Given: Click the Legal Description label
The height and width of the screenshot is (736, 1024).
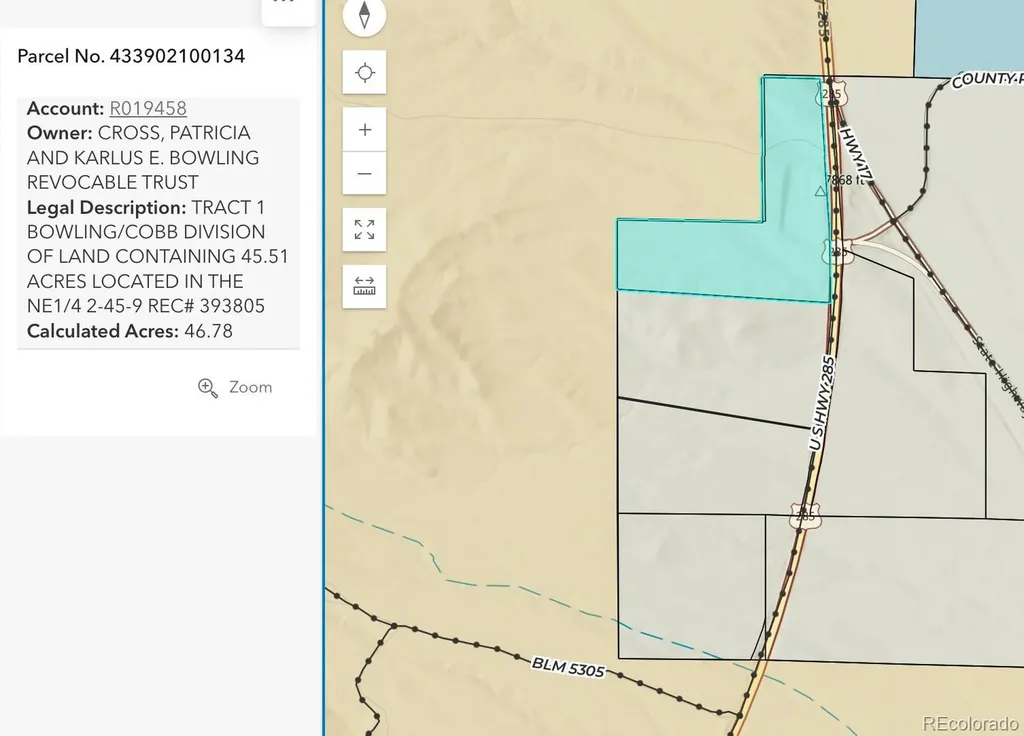Looking at the screenshot, I should click(x=106, y=208).
